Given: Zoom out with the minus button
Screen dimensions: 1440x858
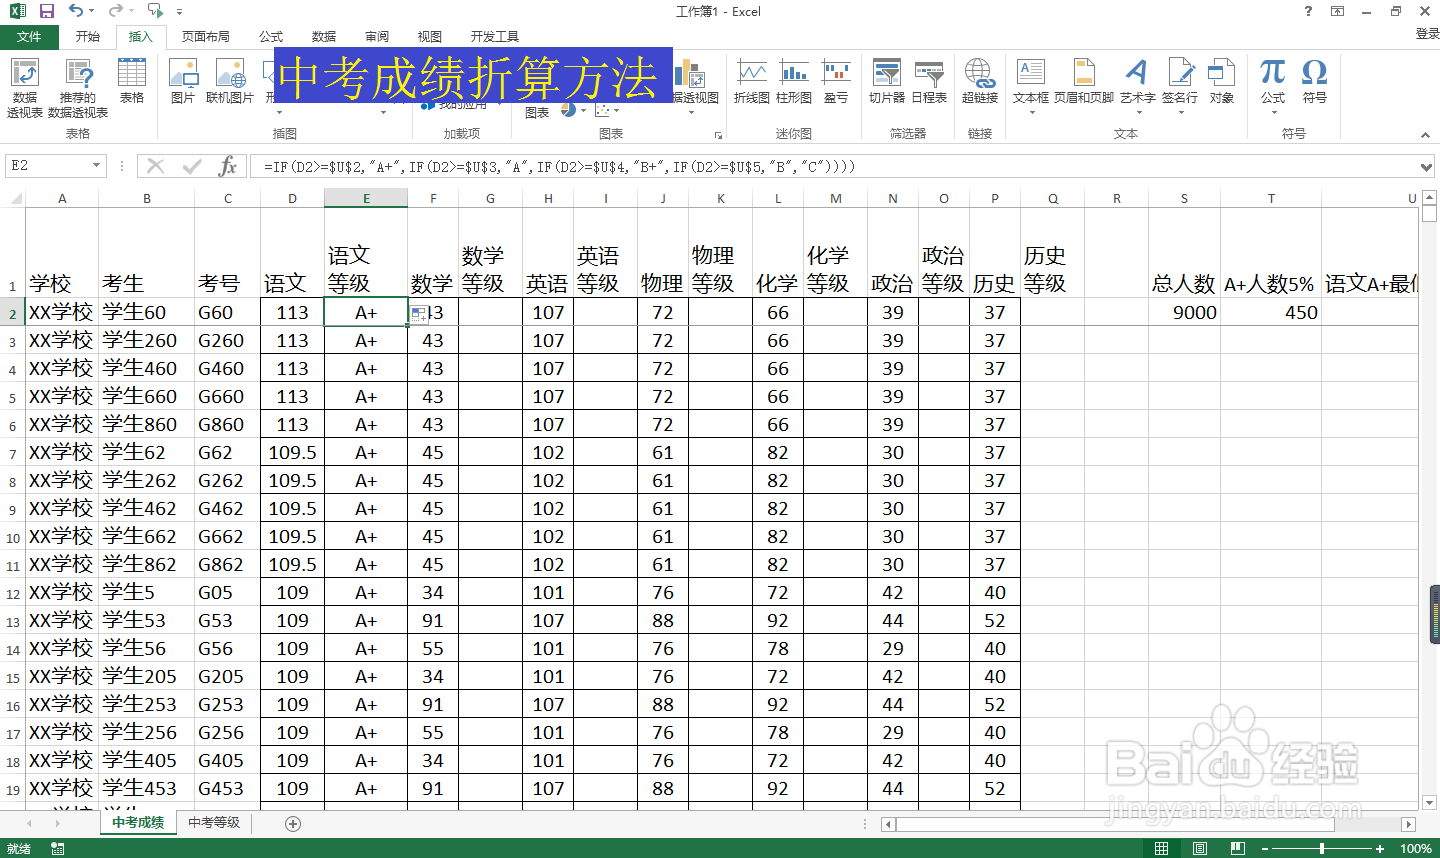Looking at the screenshot, I should [x=1263, y=849].
